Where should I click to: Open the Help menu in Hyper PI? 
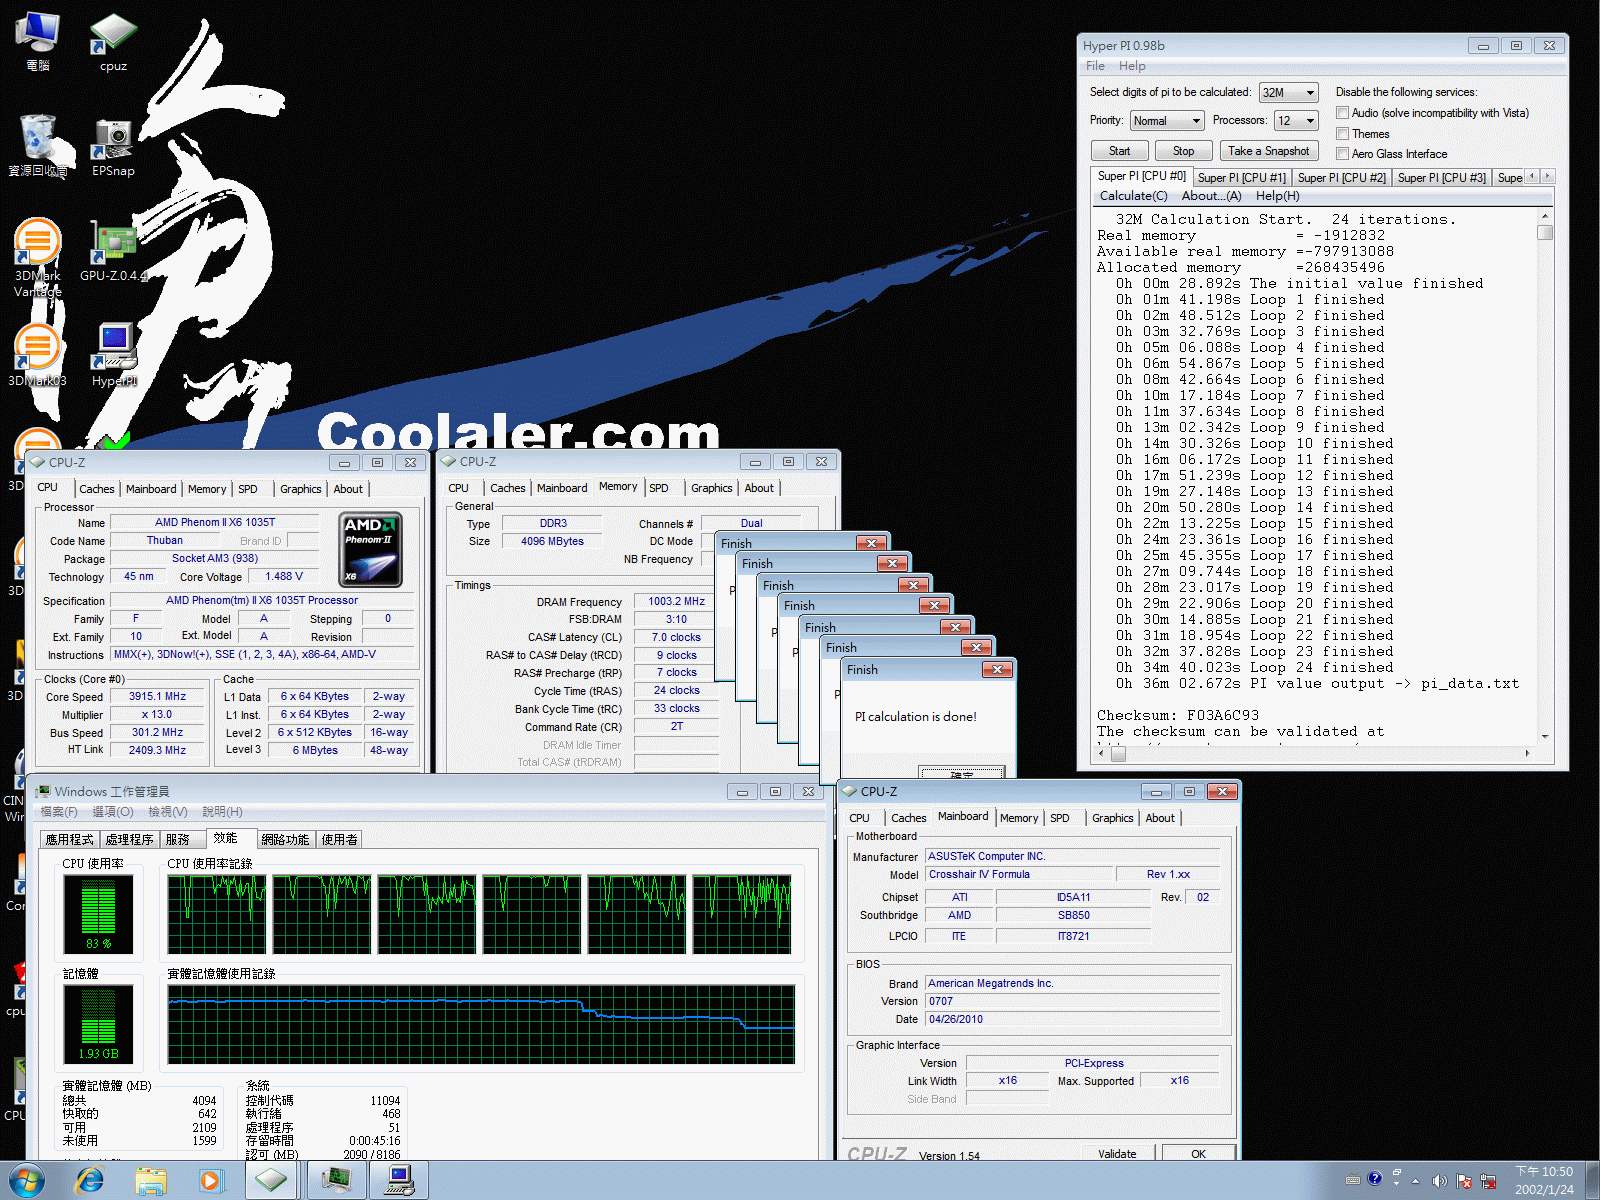click(x=1132, y=66)
